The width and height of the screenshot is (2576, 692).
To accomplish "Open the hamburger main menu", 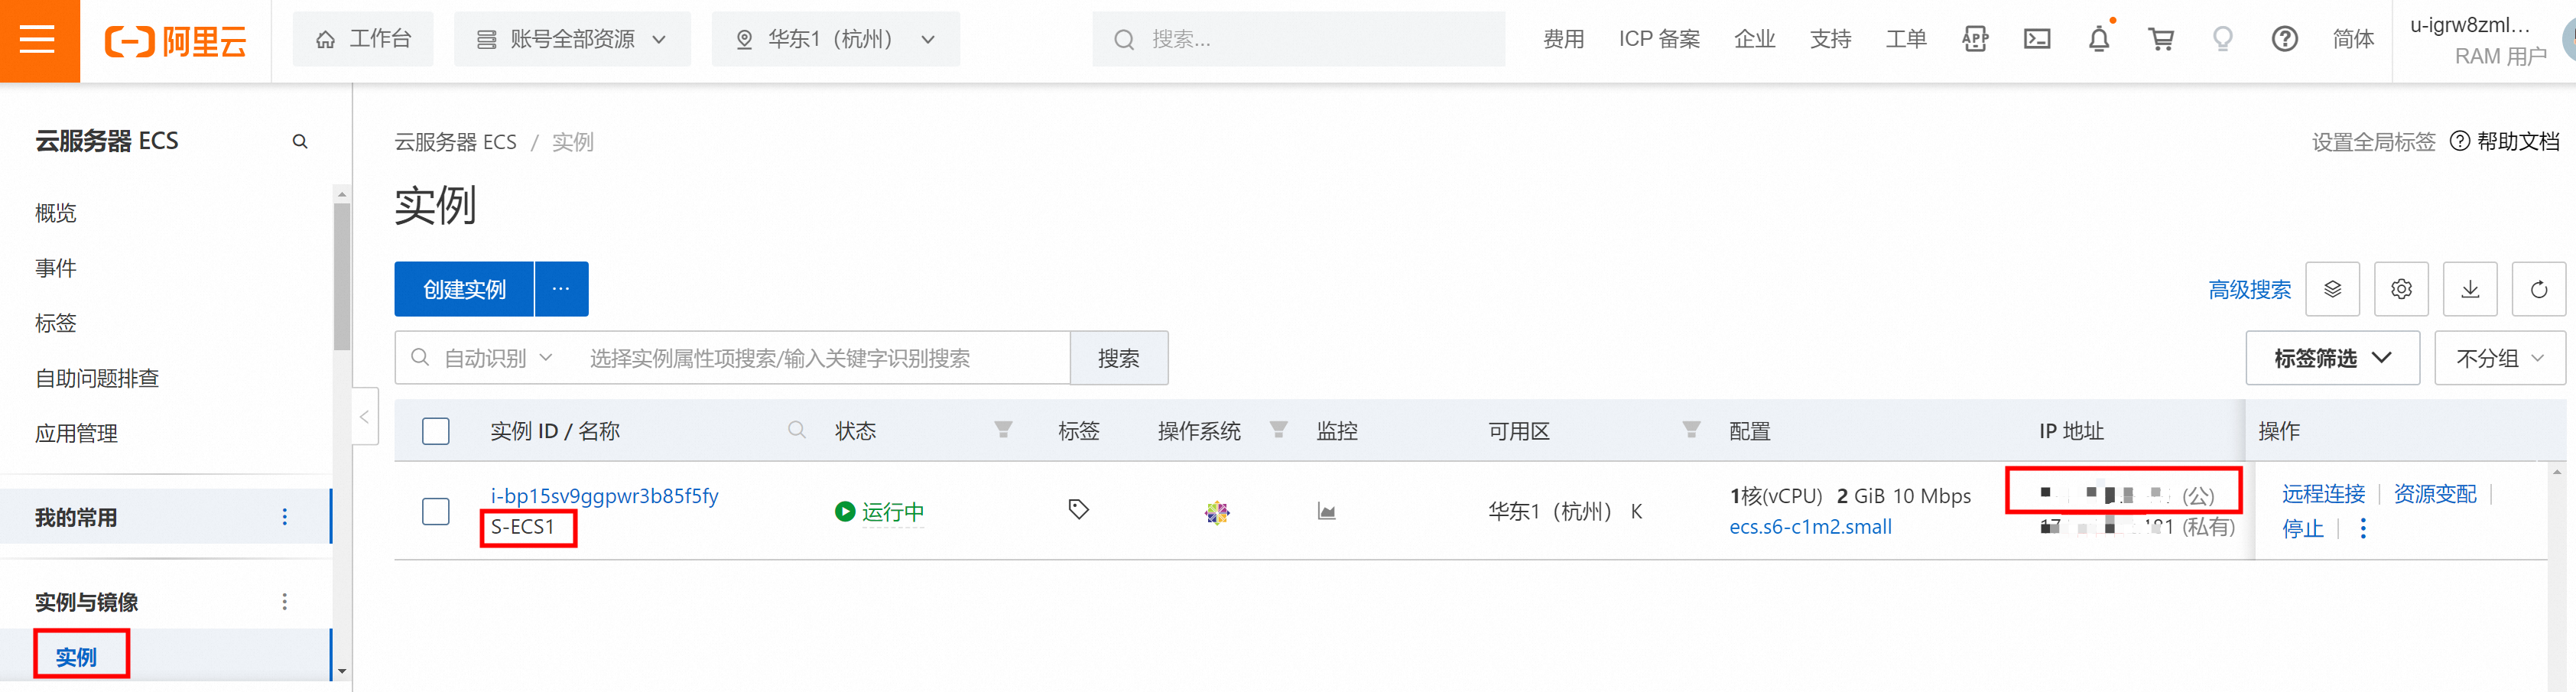I will click(38, 40).
